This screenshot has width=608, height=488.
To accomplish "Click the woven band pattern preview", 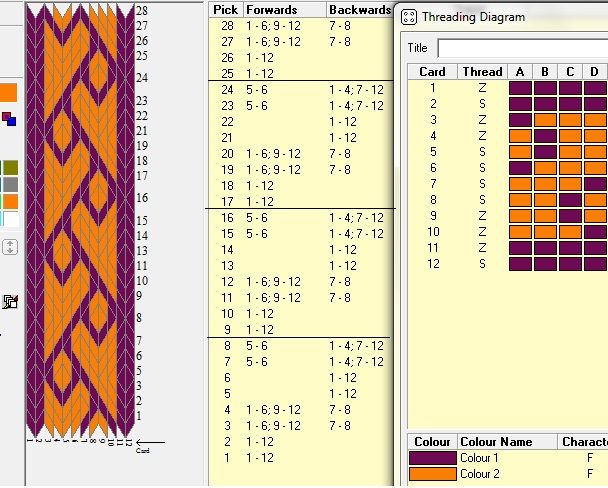I will [80, 221].
